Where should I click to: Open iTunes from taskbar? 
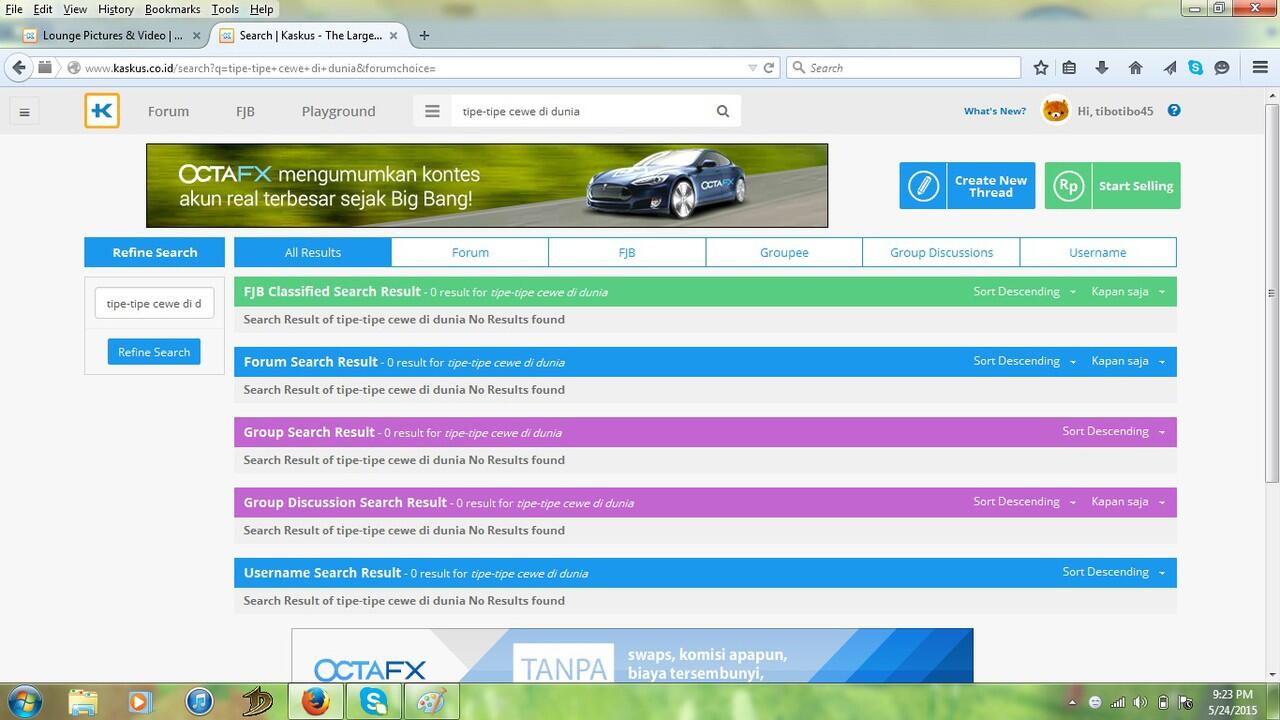(x=200, y=702)
